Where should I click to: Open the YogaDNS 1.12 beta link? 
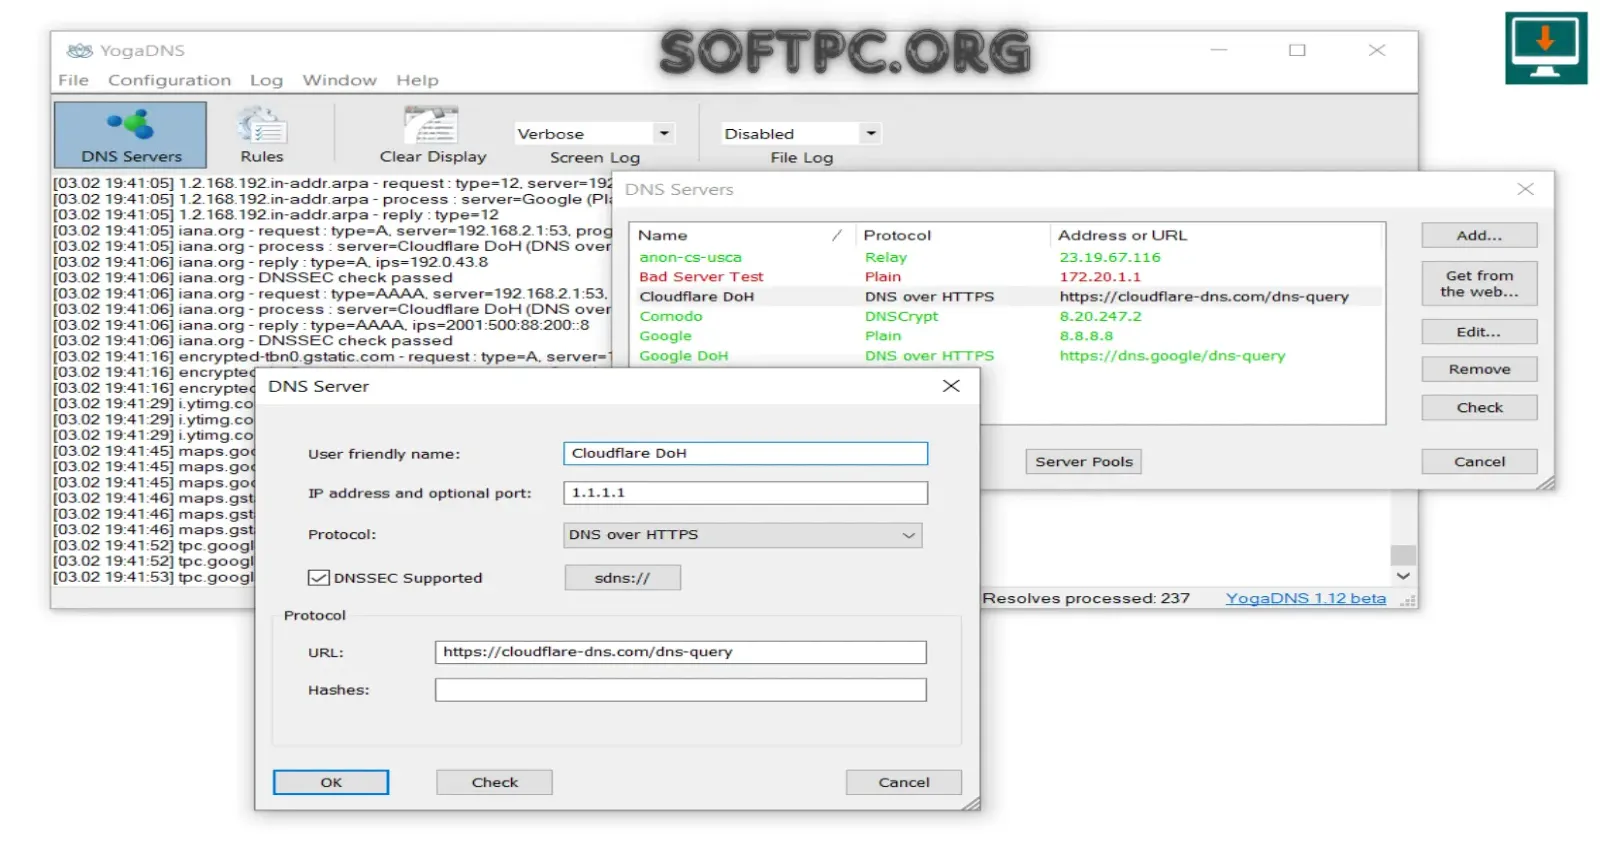coord(1306,598)
